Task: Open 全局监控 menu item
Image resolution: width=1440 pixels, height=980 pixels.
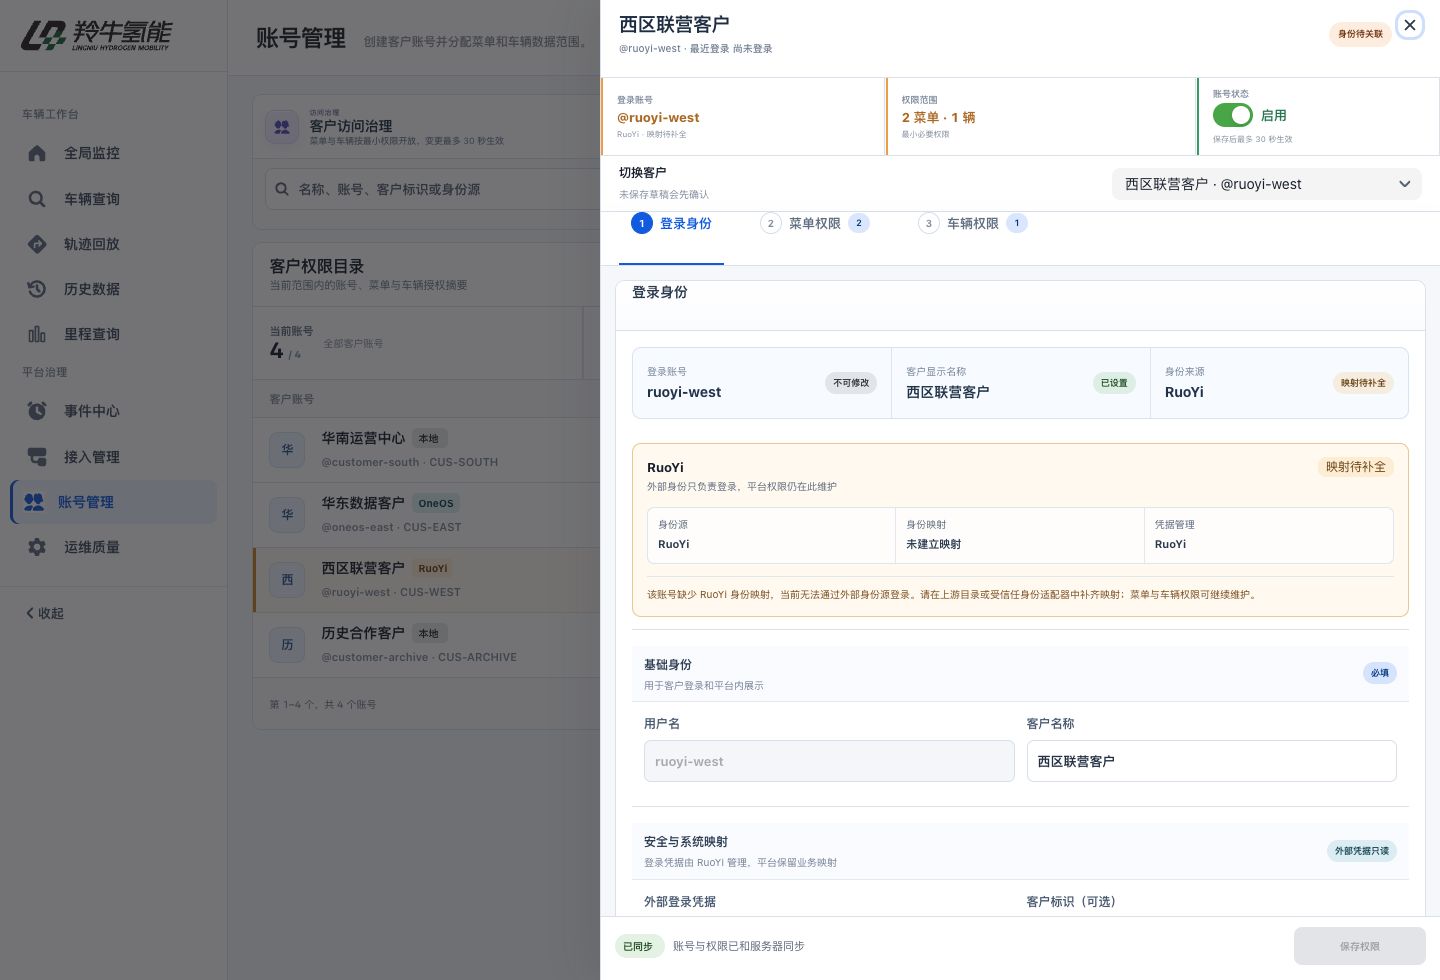Action: pyautogui.click(x=114, y=153)
